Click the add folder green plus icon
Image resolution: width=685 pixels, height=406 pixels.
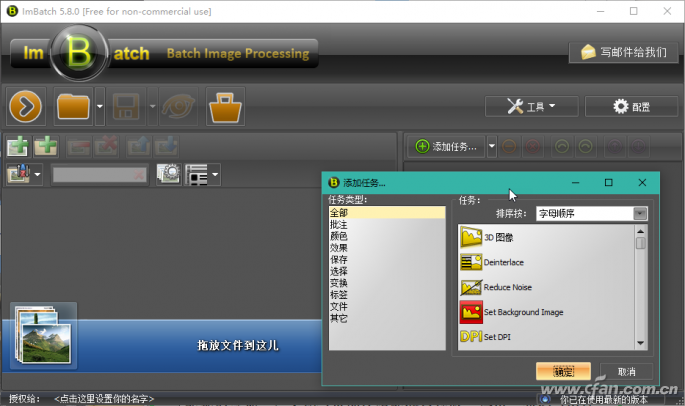46,146
